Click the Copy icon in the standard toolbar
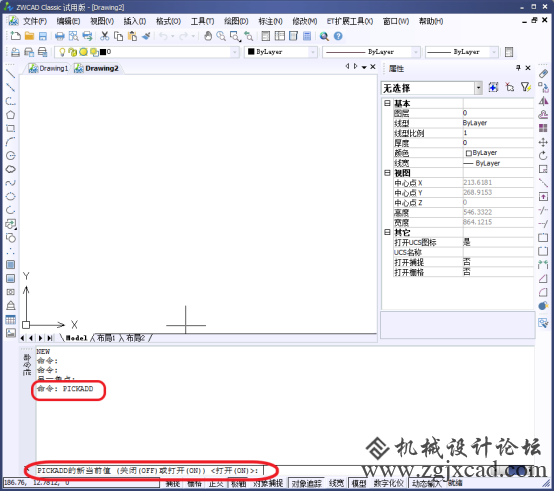Screen dimensions: 554x491 118,36
